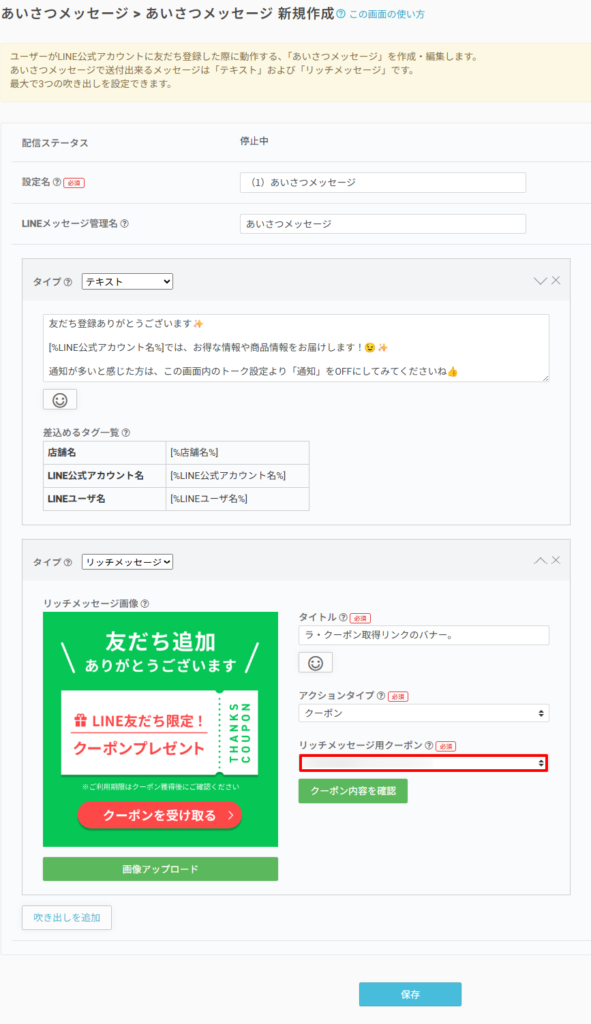Click help icon beside LINEメッセージ管理名 label
Image resolution: width=591 pixels, height=1024 pixels.
point(125,223)
